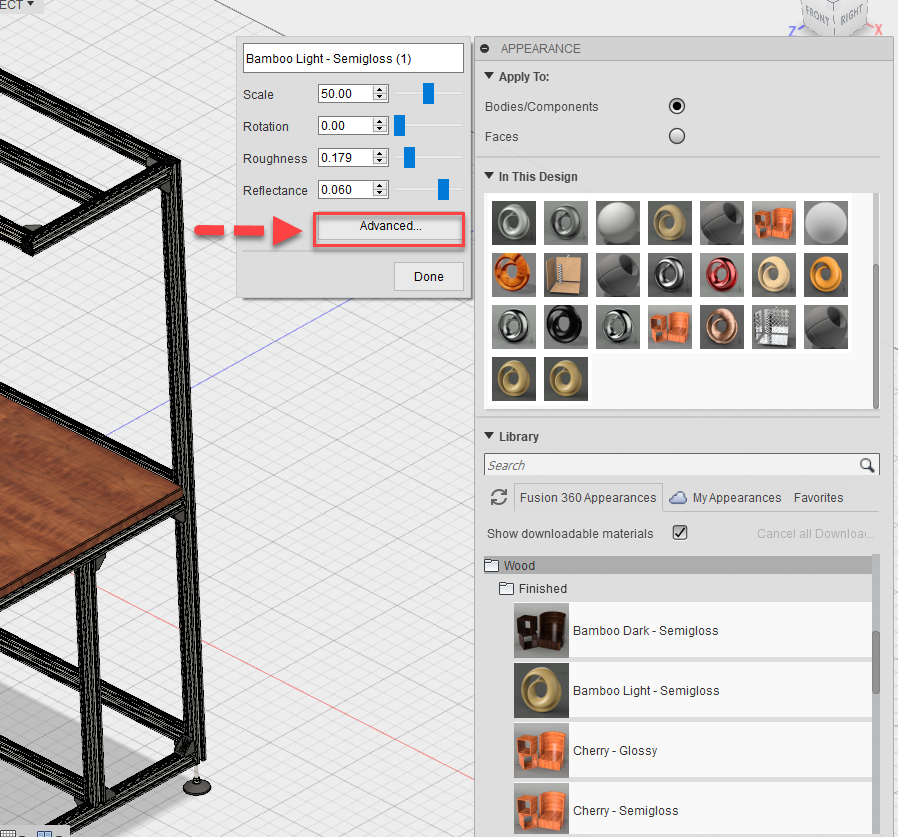Viewport: 898px width, 837px height.
Task: Click the collapse icon on the APPEARANCE panel header
Action: [484, 48]
